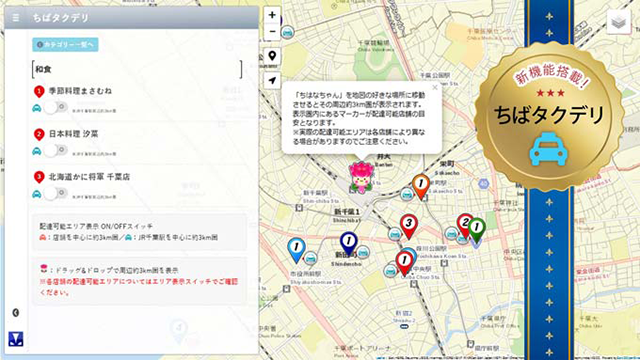This screenshot has width=640, height=360.
Task: Open the map layers icon
Action: [x=618, y=22]
